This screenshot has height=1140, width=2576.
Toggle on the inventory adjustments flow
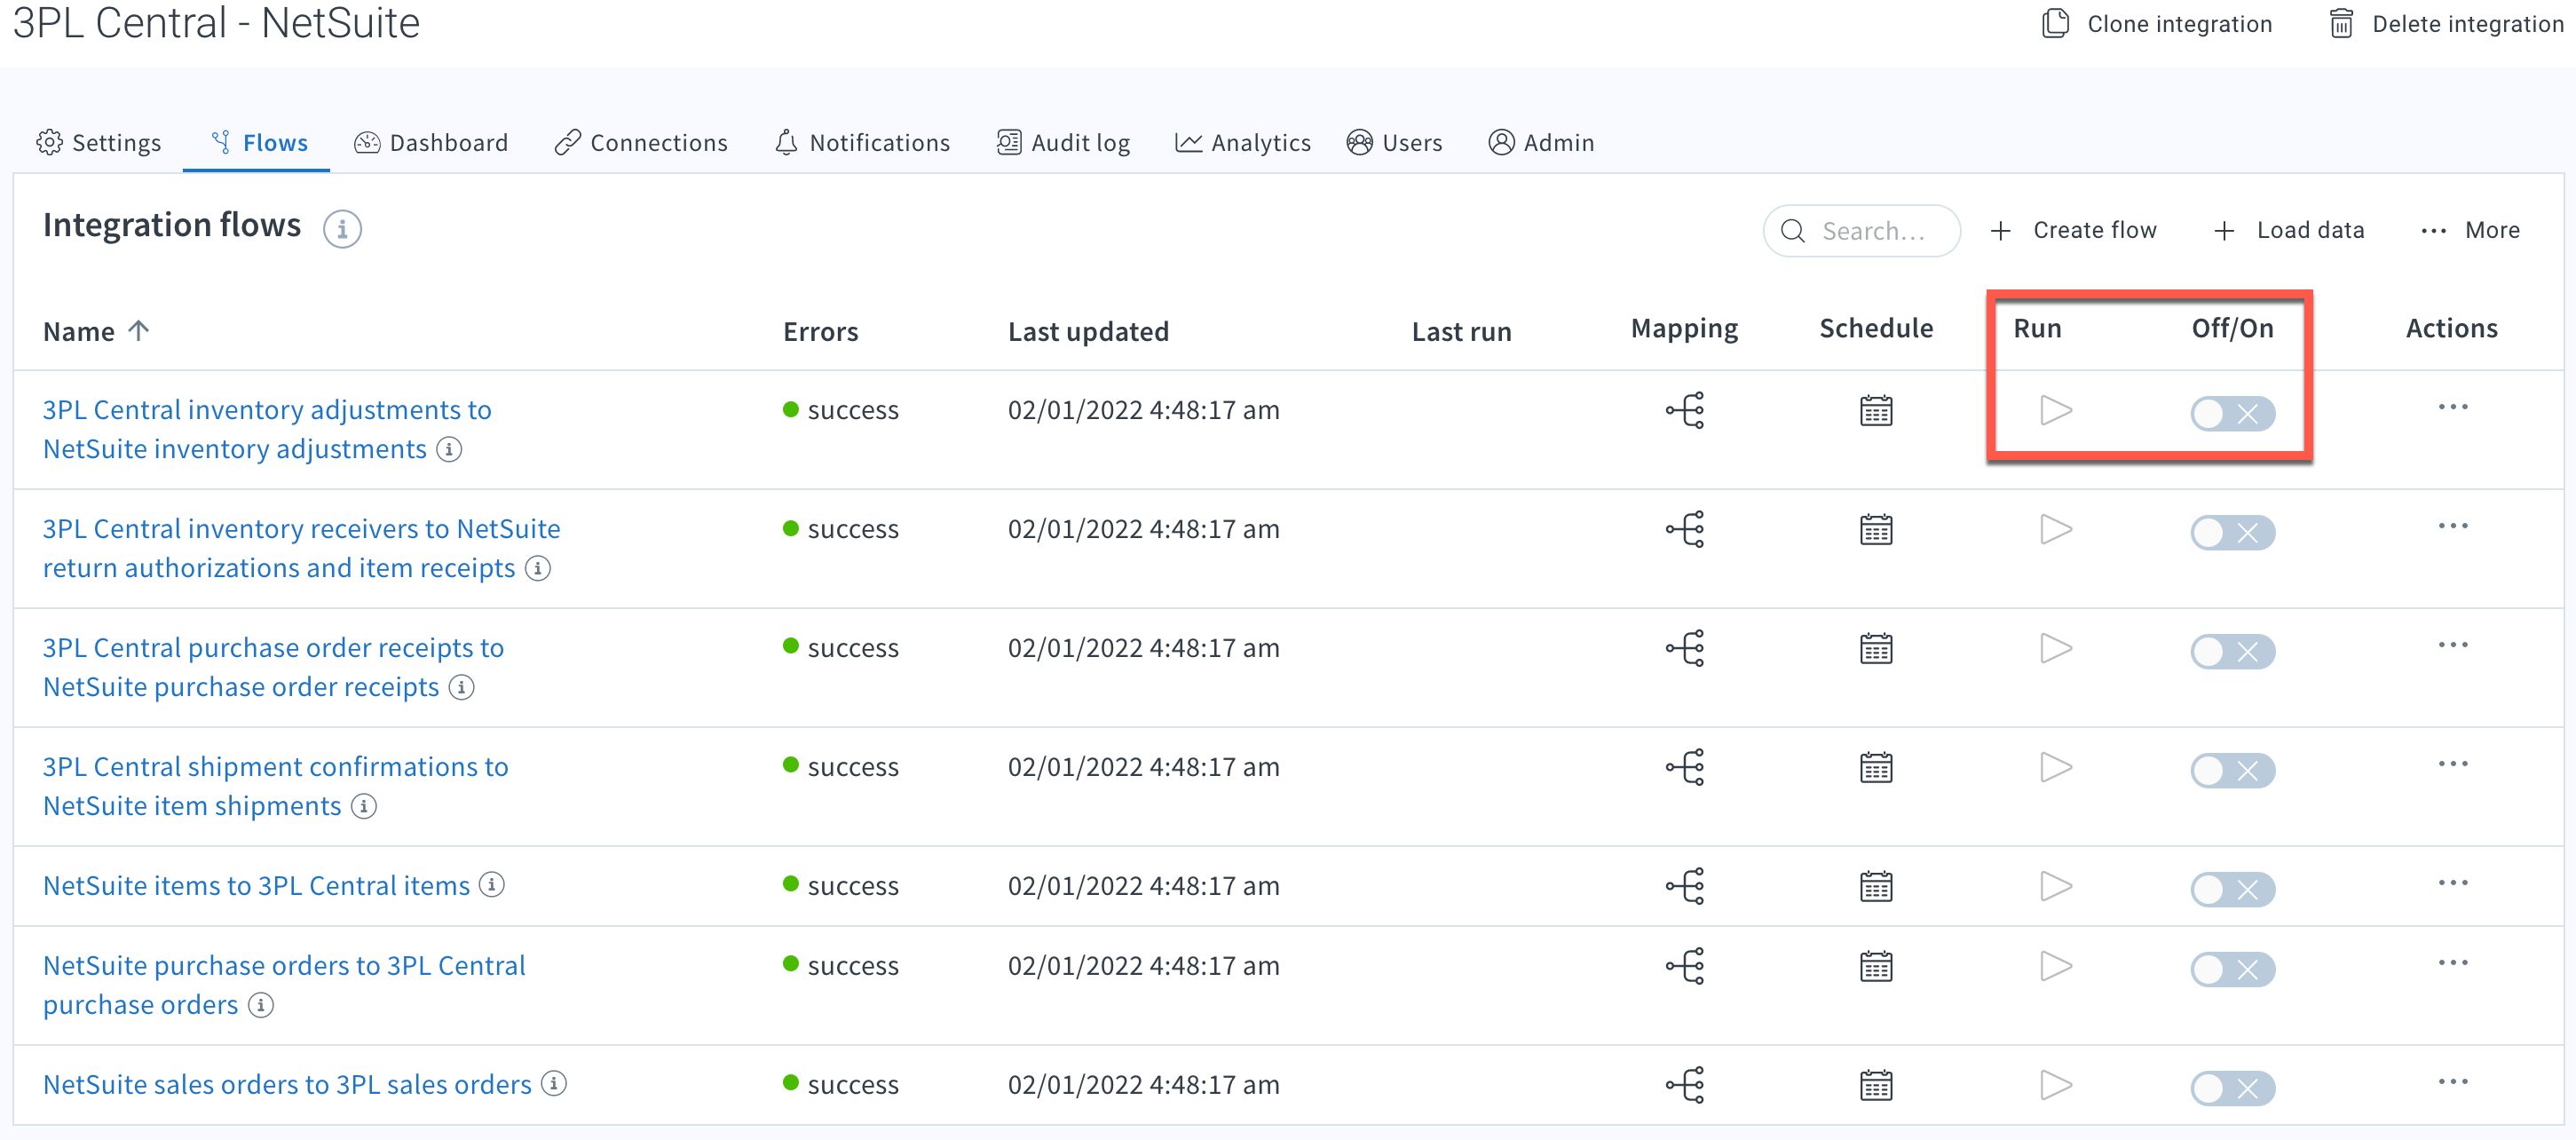tap(2232, 413)
